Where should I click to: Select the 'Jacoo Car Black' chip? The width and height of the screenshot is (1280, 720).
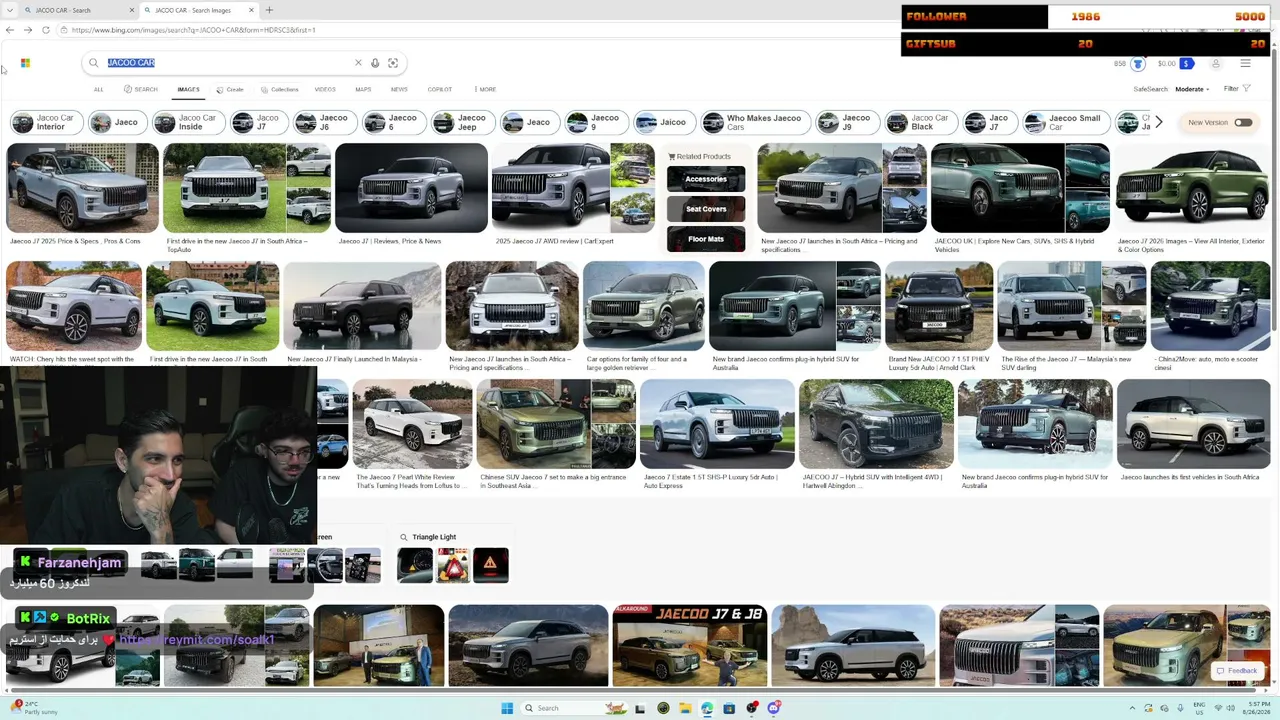[919, 123]
